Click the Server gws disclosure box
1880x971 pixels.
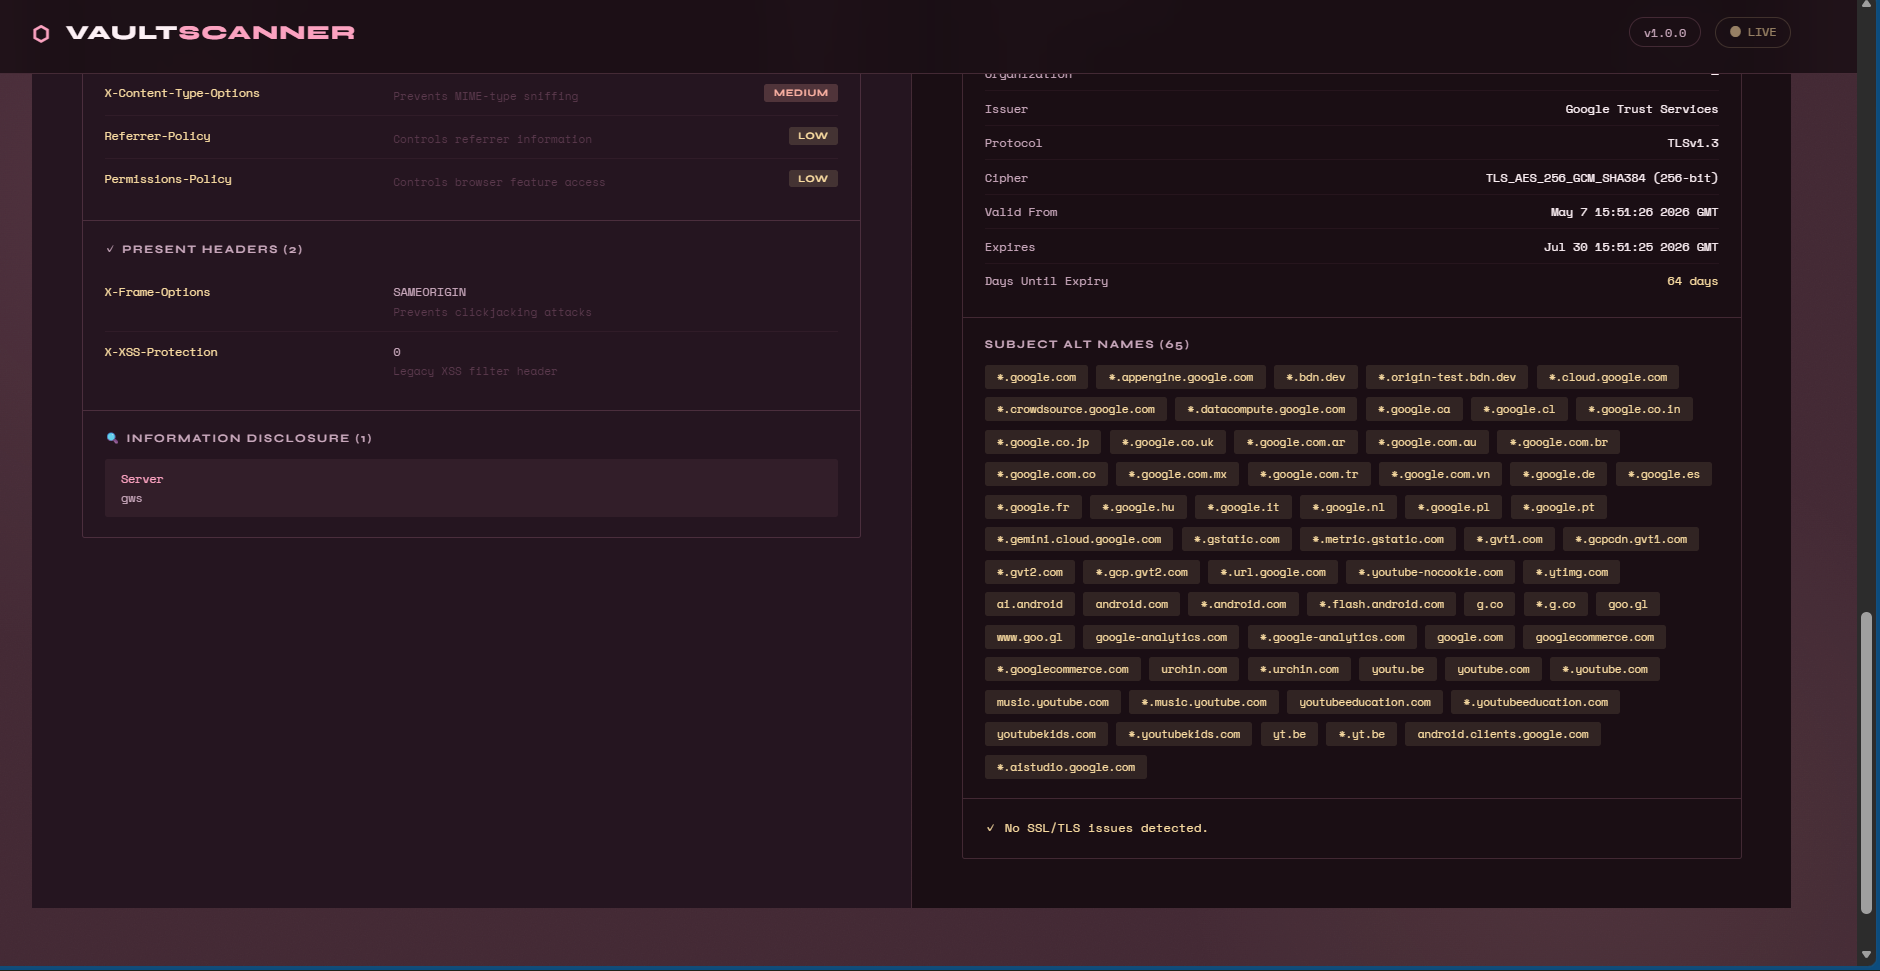(471, 488)
